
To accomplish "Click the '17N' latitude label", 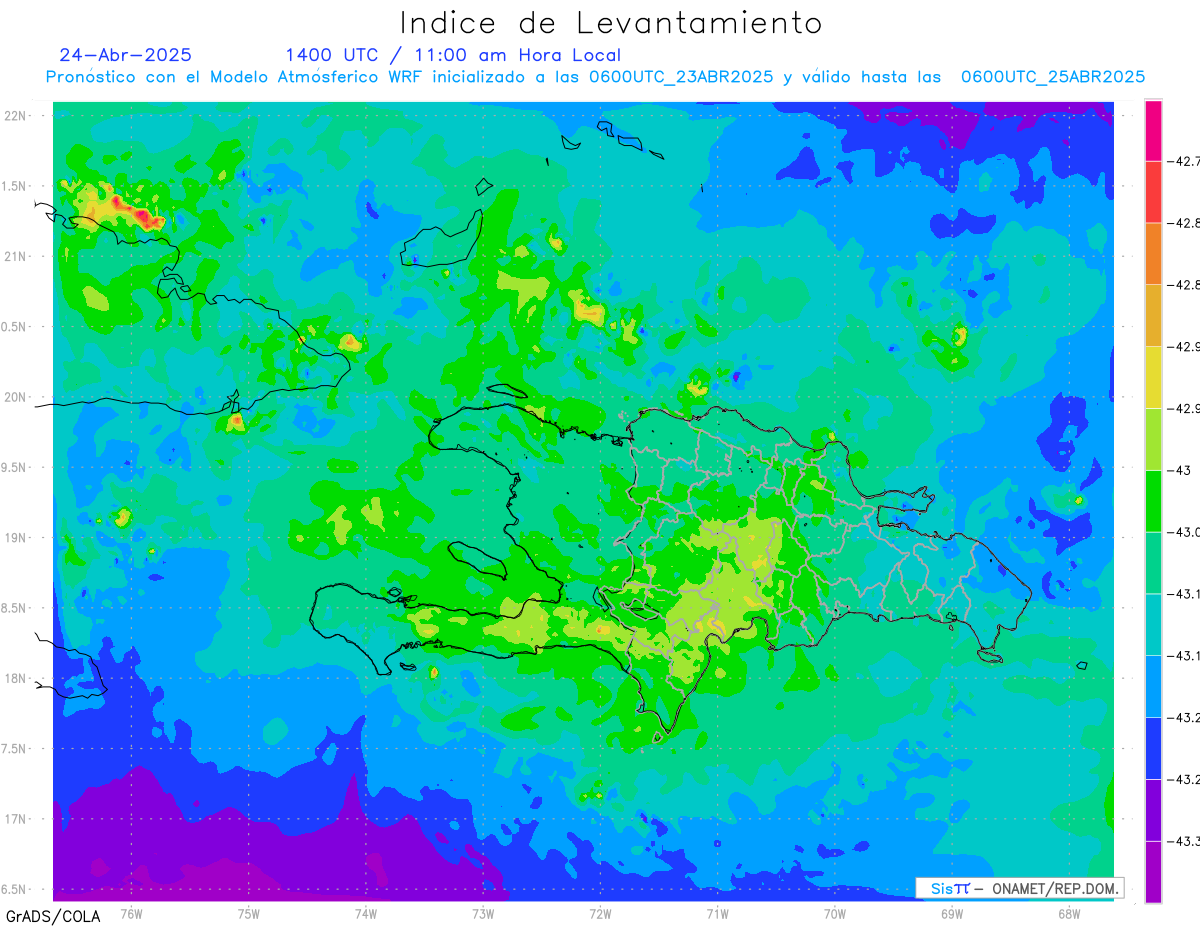I will point(17,819).
